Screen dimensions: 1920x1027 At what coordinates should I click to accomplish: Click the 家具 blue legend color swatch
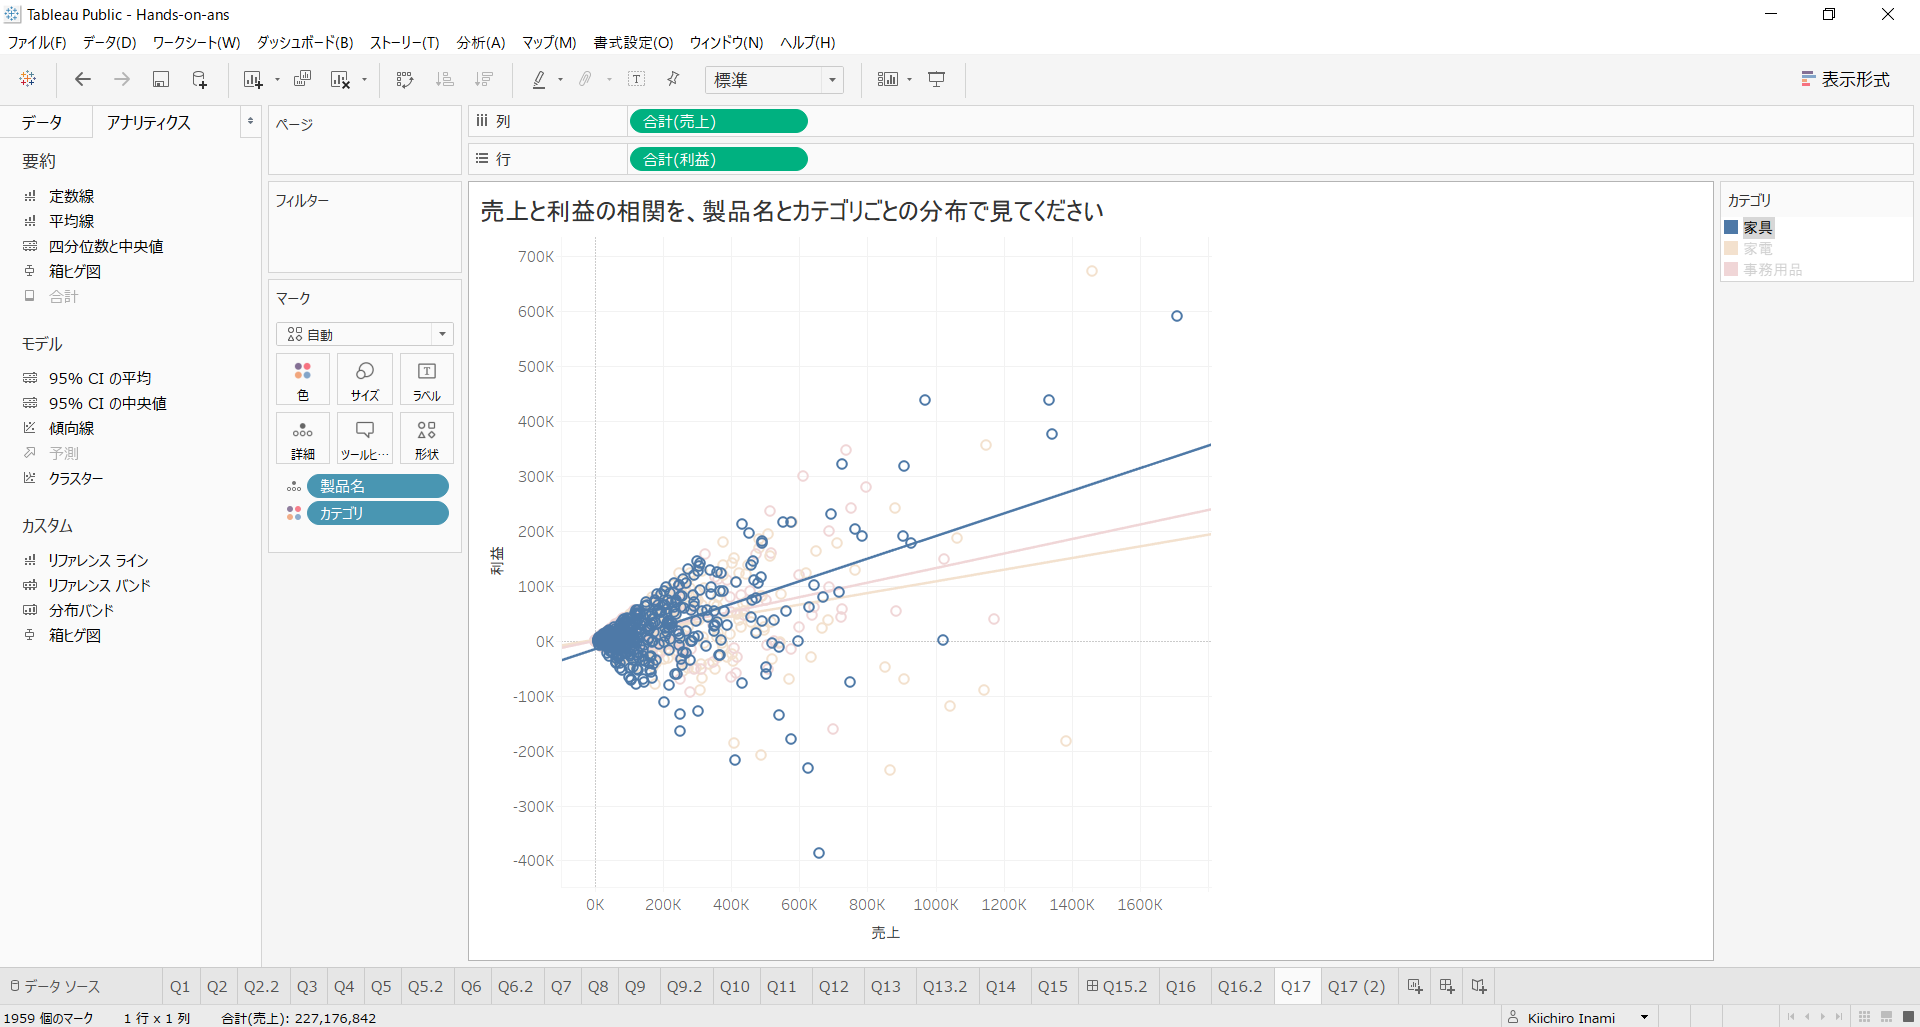click(x=1731, y=227)
